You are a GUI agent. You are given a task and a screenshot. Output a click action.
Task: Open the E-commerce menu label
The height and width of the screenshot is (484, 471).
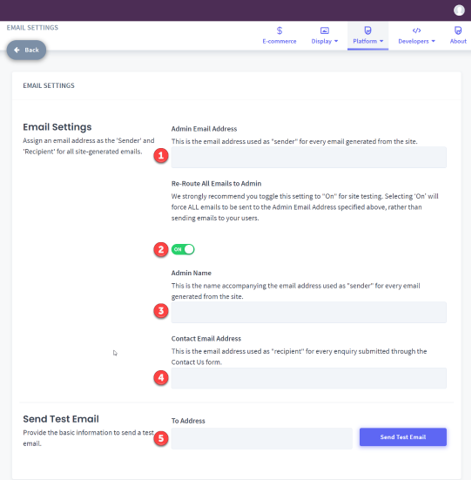[279, 41]
